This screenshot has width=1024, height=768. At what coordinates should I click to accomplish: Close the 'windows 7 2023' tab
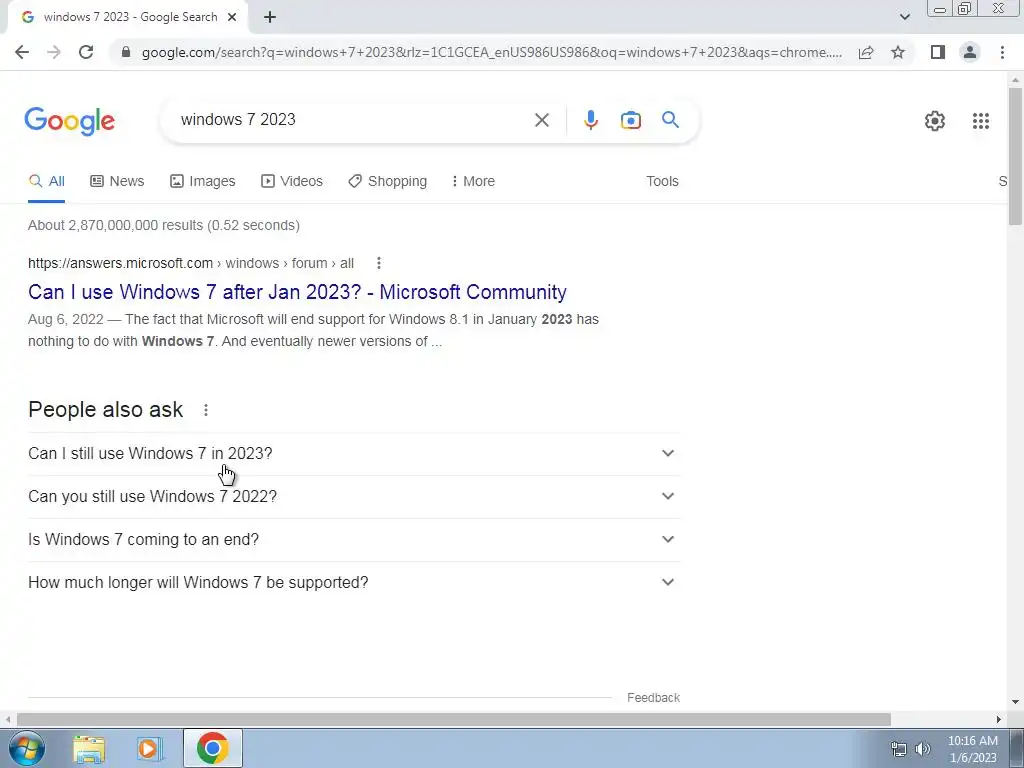[232, 18]
